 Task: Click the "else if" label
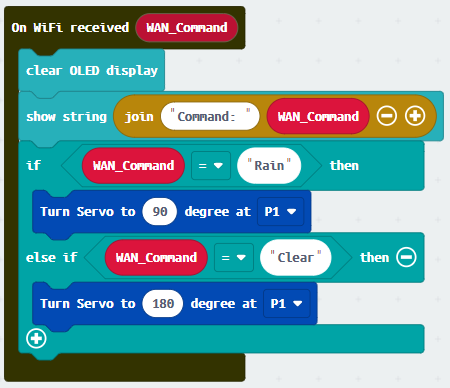52,258
